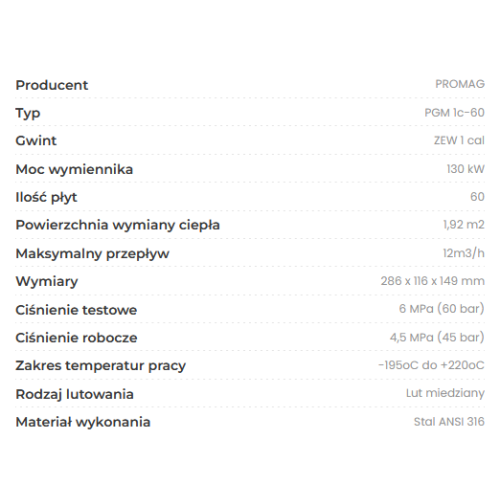Click the Moc wymiennika label
The height and width of the screenshot is (500, 500).
[74, 169]
